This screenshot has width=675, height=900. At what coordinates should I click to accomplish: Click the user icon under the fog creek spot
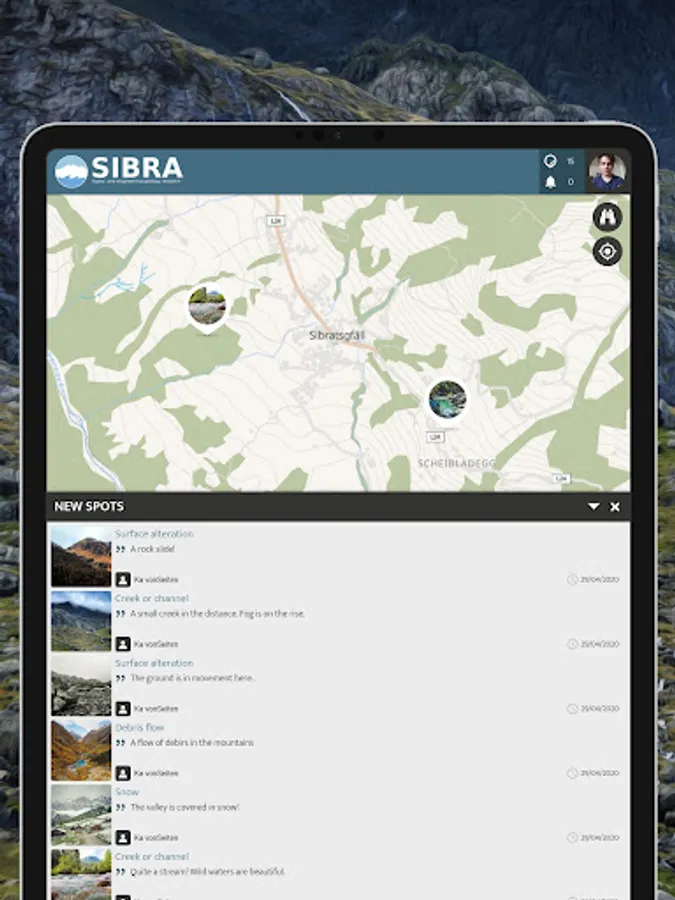[123, 644]
